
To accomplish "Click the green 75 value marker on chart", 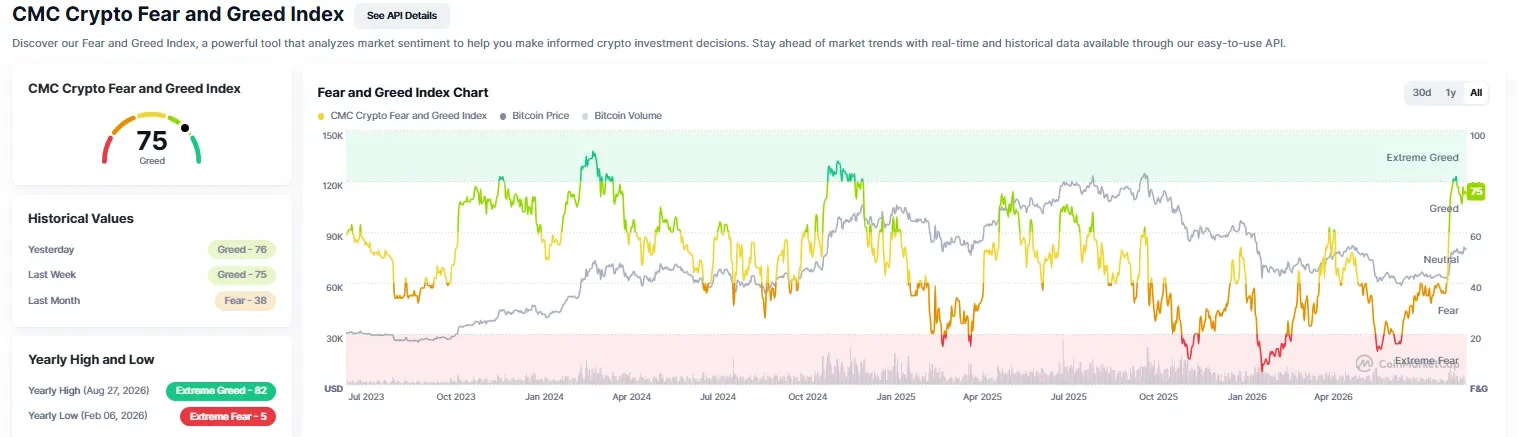I will (x=1476, y=192).
